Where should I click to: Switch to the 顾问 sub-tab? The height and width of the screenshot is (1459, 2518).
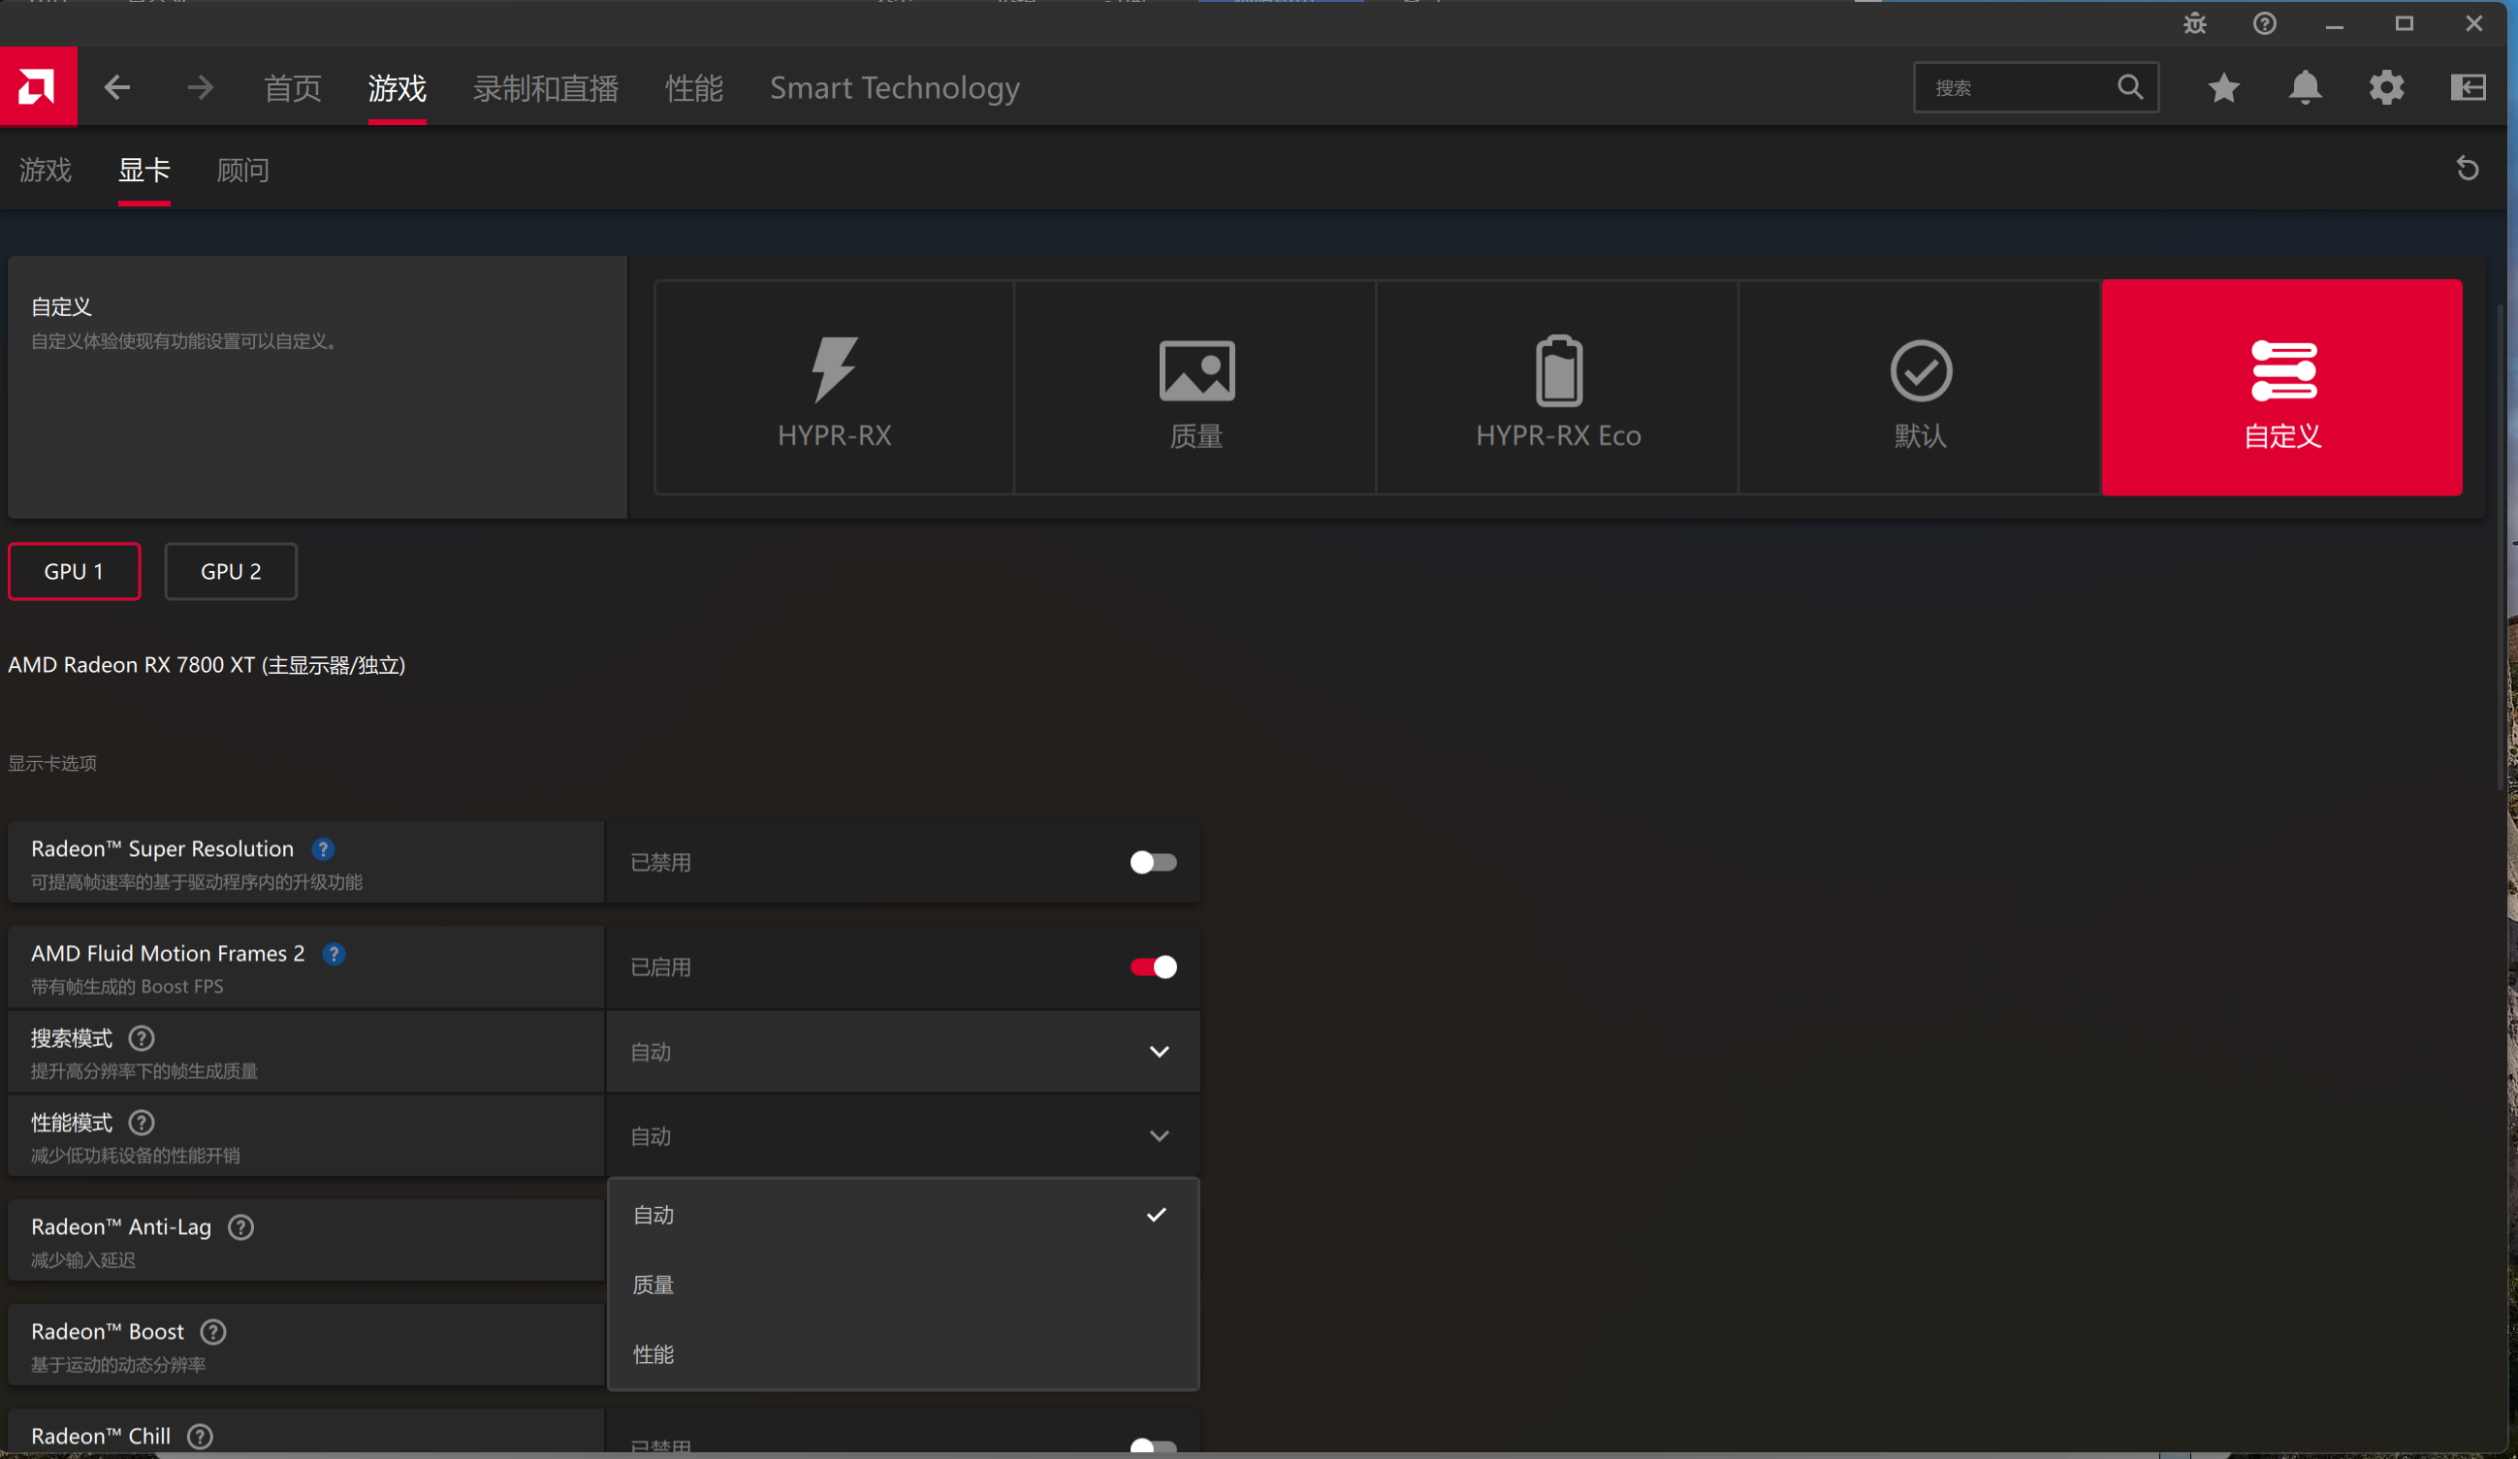coord(243,170)
